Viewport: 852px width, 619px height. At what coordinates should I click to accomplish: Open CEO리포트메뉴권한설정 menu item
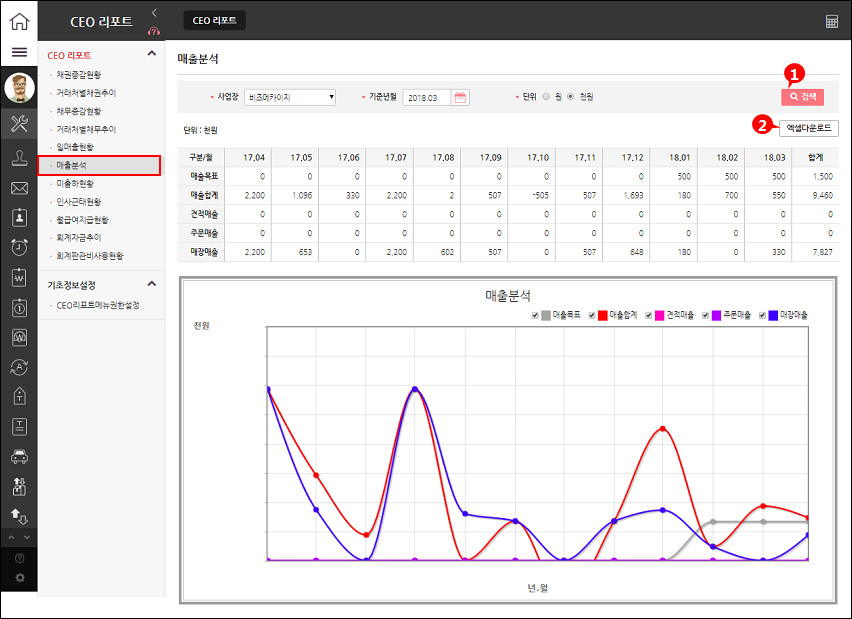pyautogui.click(x=98, y=305)
